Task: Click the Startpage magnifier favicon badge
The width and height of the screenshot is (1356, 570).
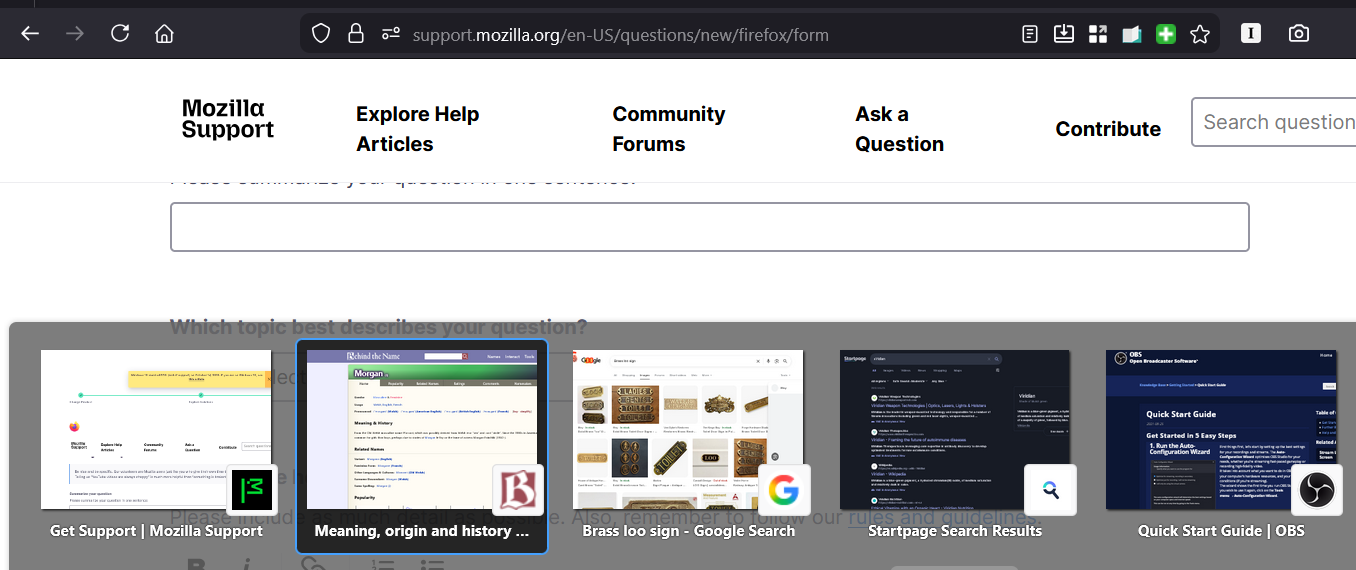Action: [1050, 490]
